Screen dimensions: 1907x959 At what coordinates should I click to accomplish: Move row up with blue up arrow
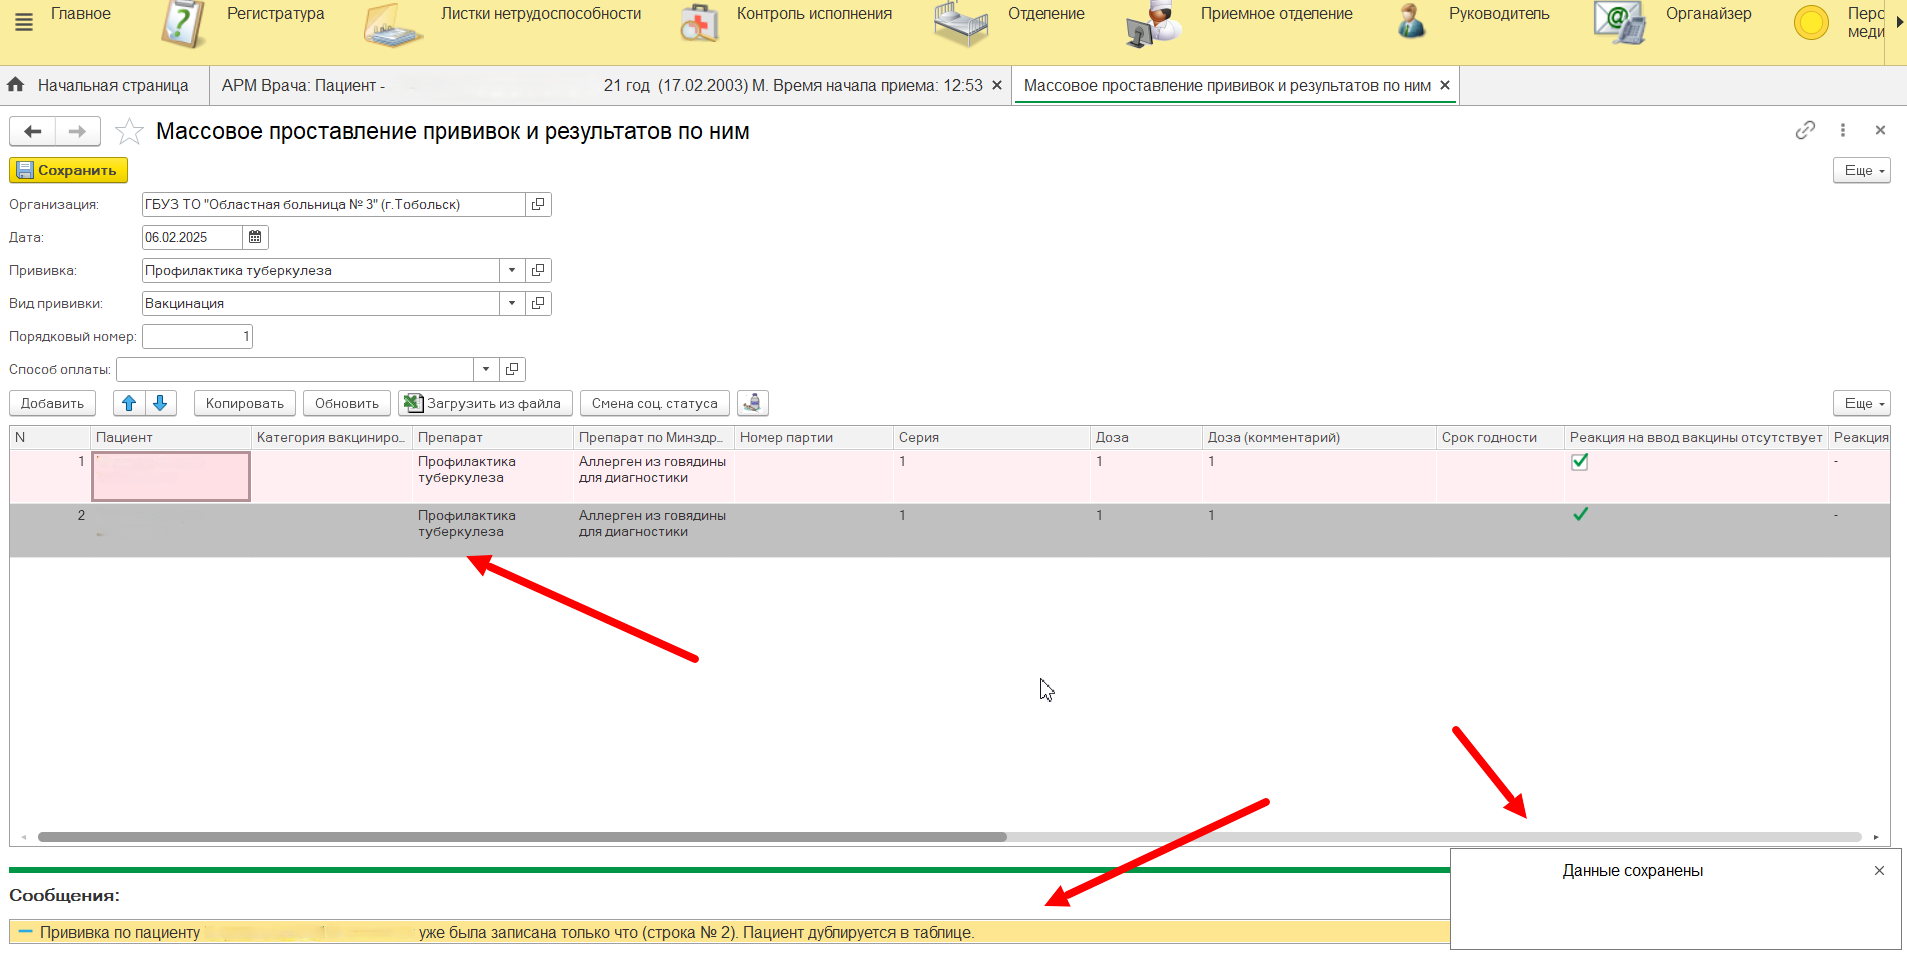coord(129,403)
